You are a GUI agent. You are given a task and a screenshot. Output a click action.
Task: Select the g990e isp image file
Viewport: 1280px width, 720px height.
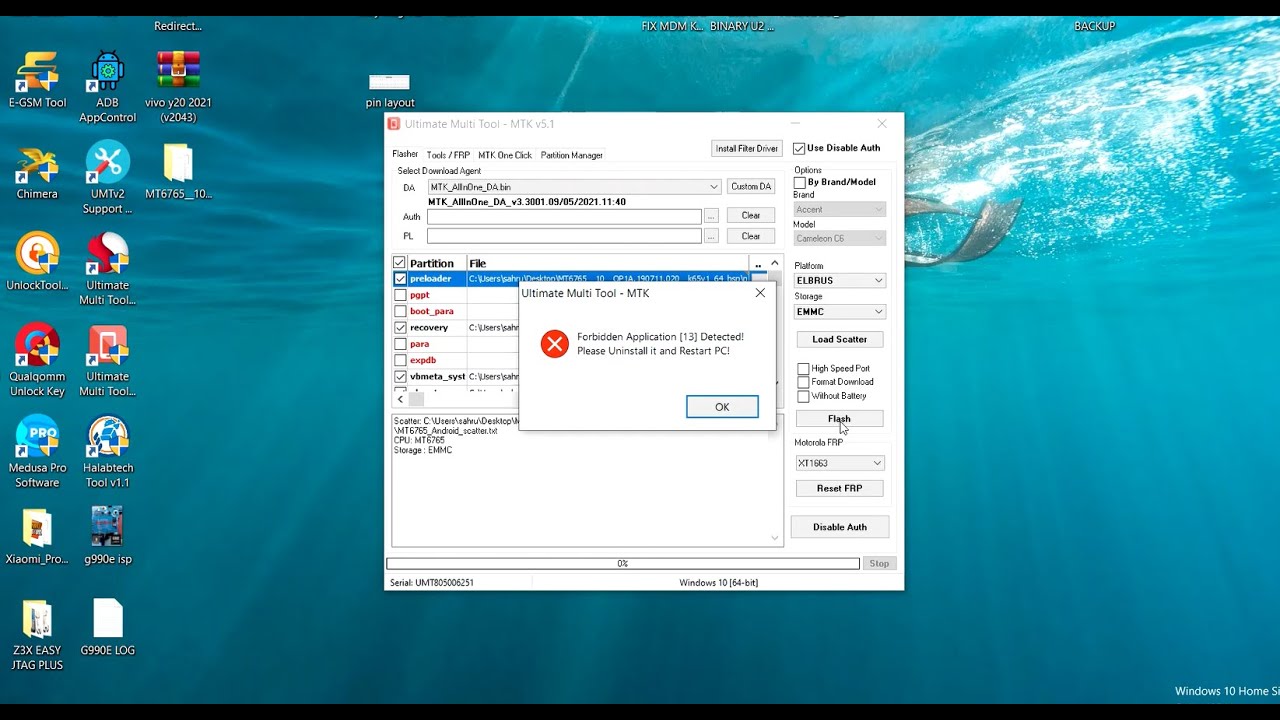pyautogui.click(x=107, y=537)
